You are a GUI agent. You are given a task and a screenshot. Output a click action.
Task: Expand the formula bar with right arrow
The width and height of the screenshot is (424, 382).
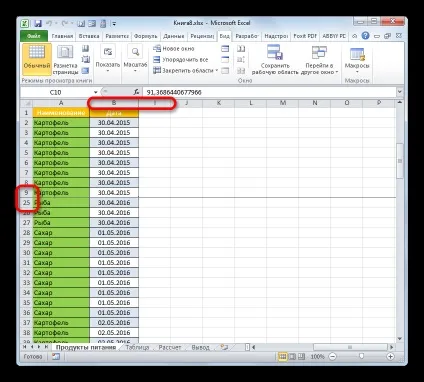400,92
